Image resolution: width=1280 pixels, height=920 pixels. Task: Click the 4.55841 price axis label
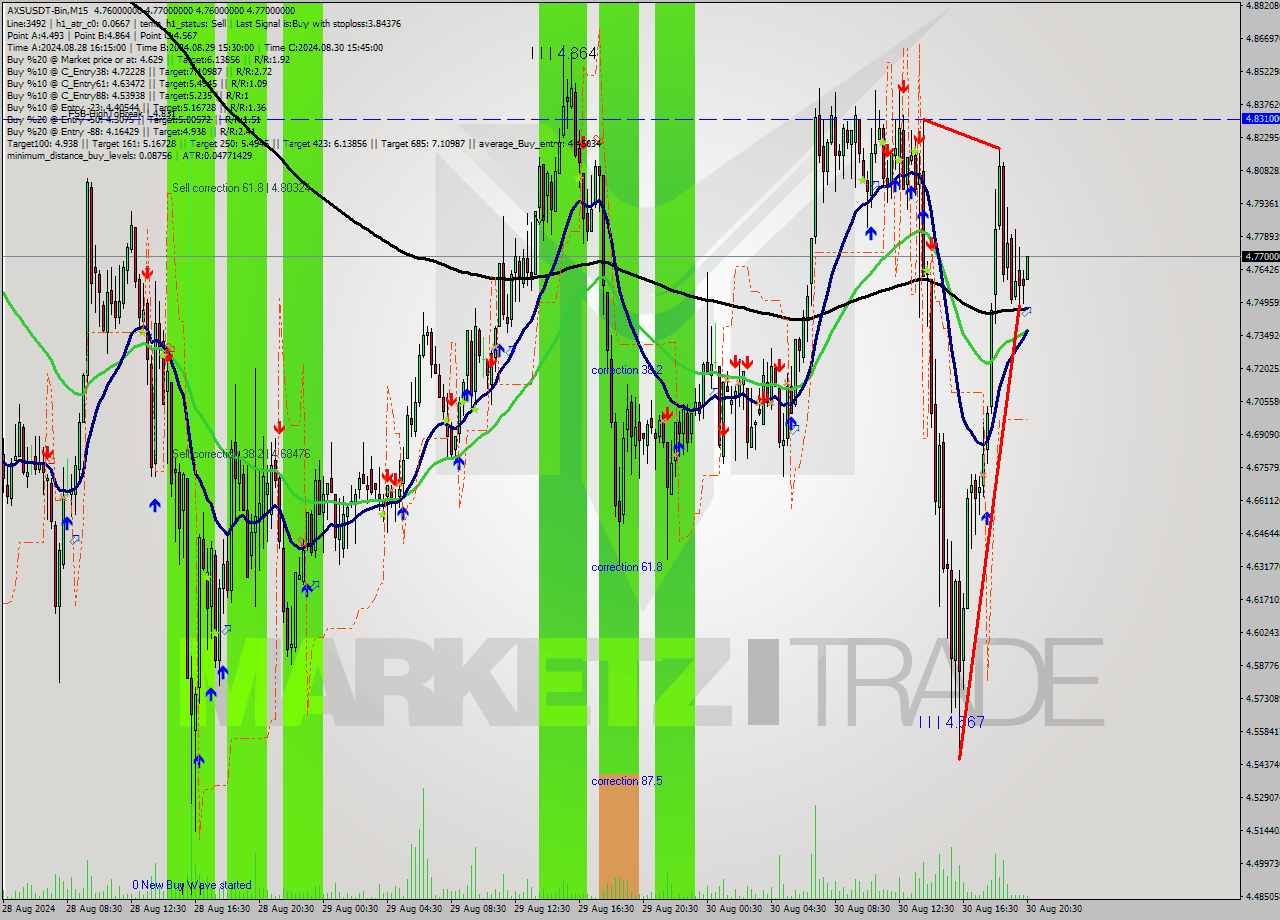(1262, 731)
